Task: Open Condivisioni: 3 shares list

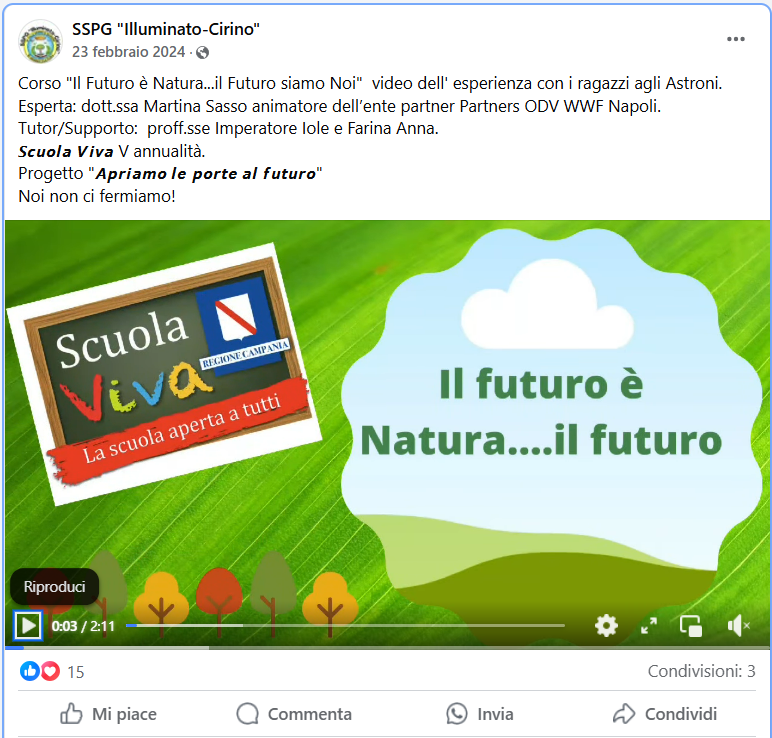Action: (701, 671)
